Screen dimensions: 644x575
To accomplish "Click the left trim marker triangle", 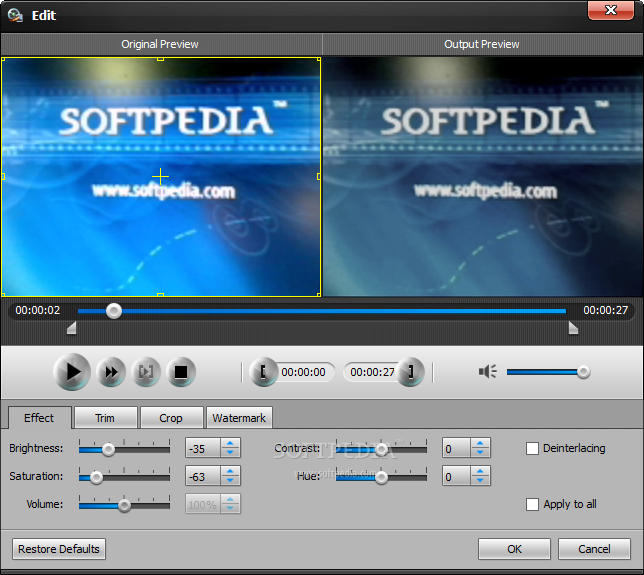I will pos(71,328).
